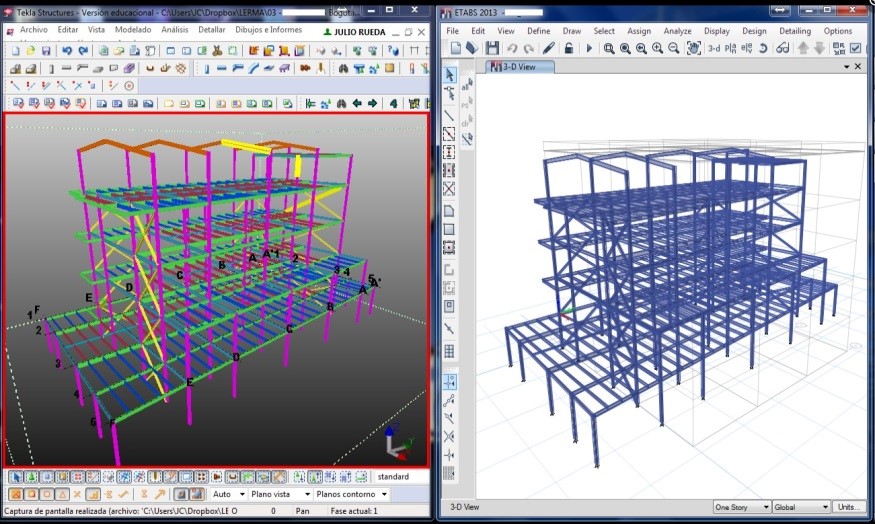Click the ETABS zoom in icon
Viewport: 875px width, 524px height.
tap(657, 49)
